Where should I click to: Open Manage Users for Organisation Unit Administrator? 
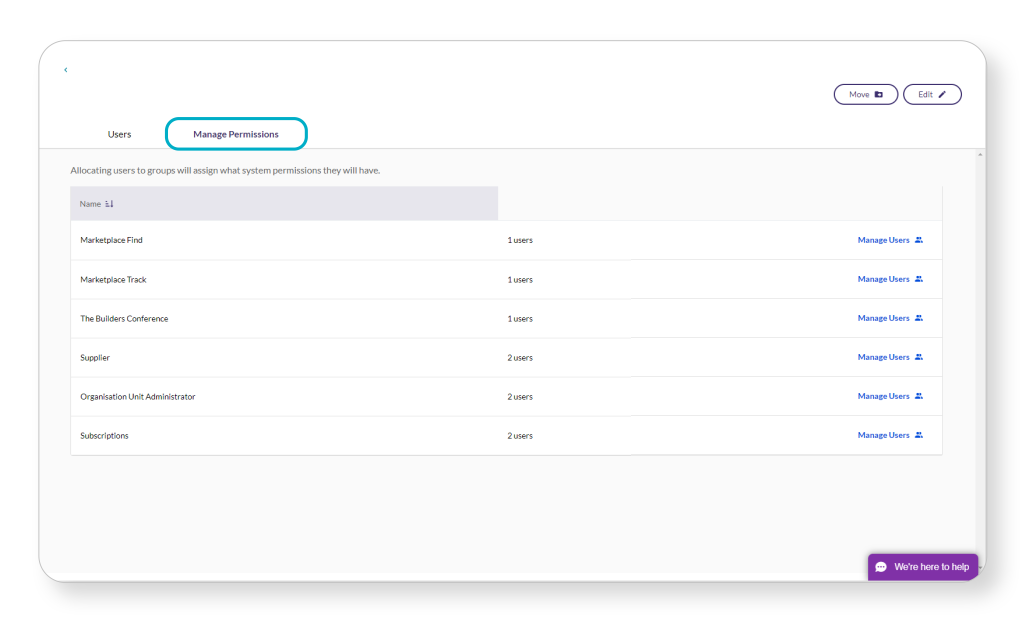pos(885,396)
